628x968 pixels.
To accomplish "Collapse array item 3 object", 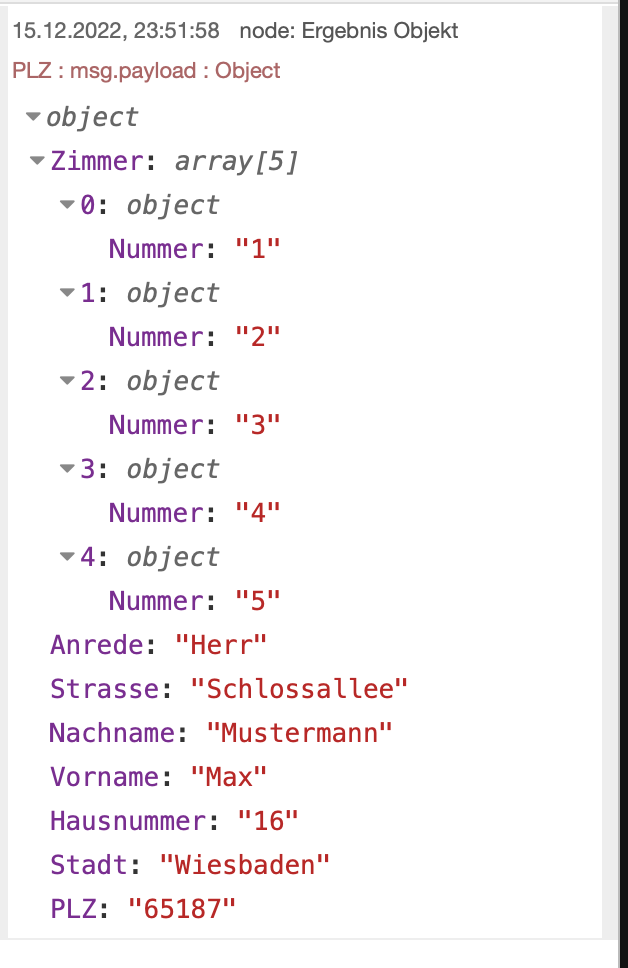I will 67,469.
